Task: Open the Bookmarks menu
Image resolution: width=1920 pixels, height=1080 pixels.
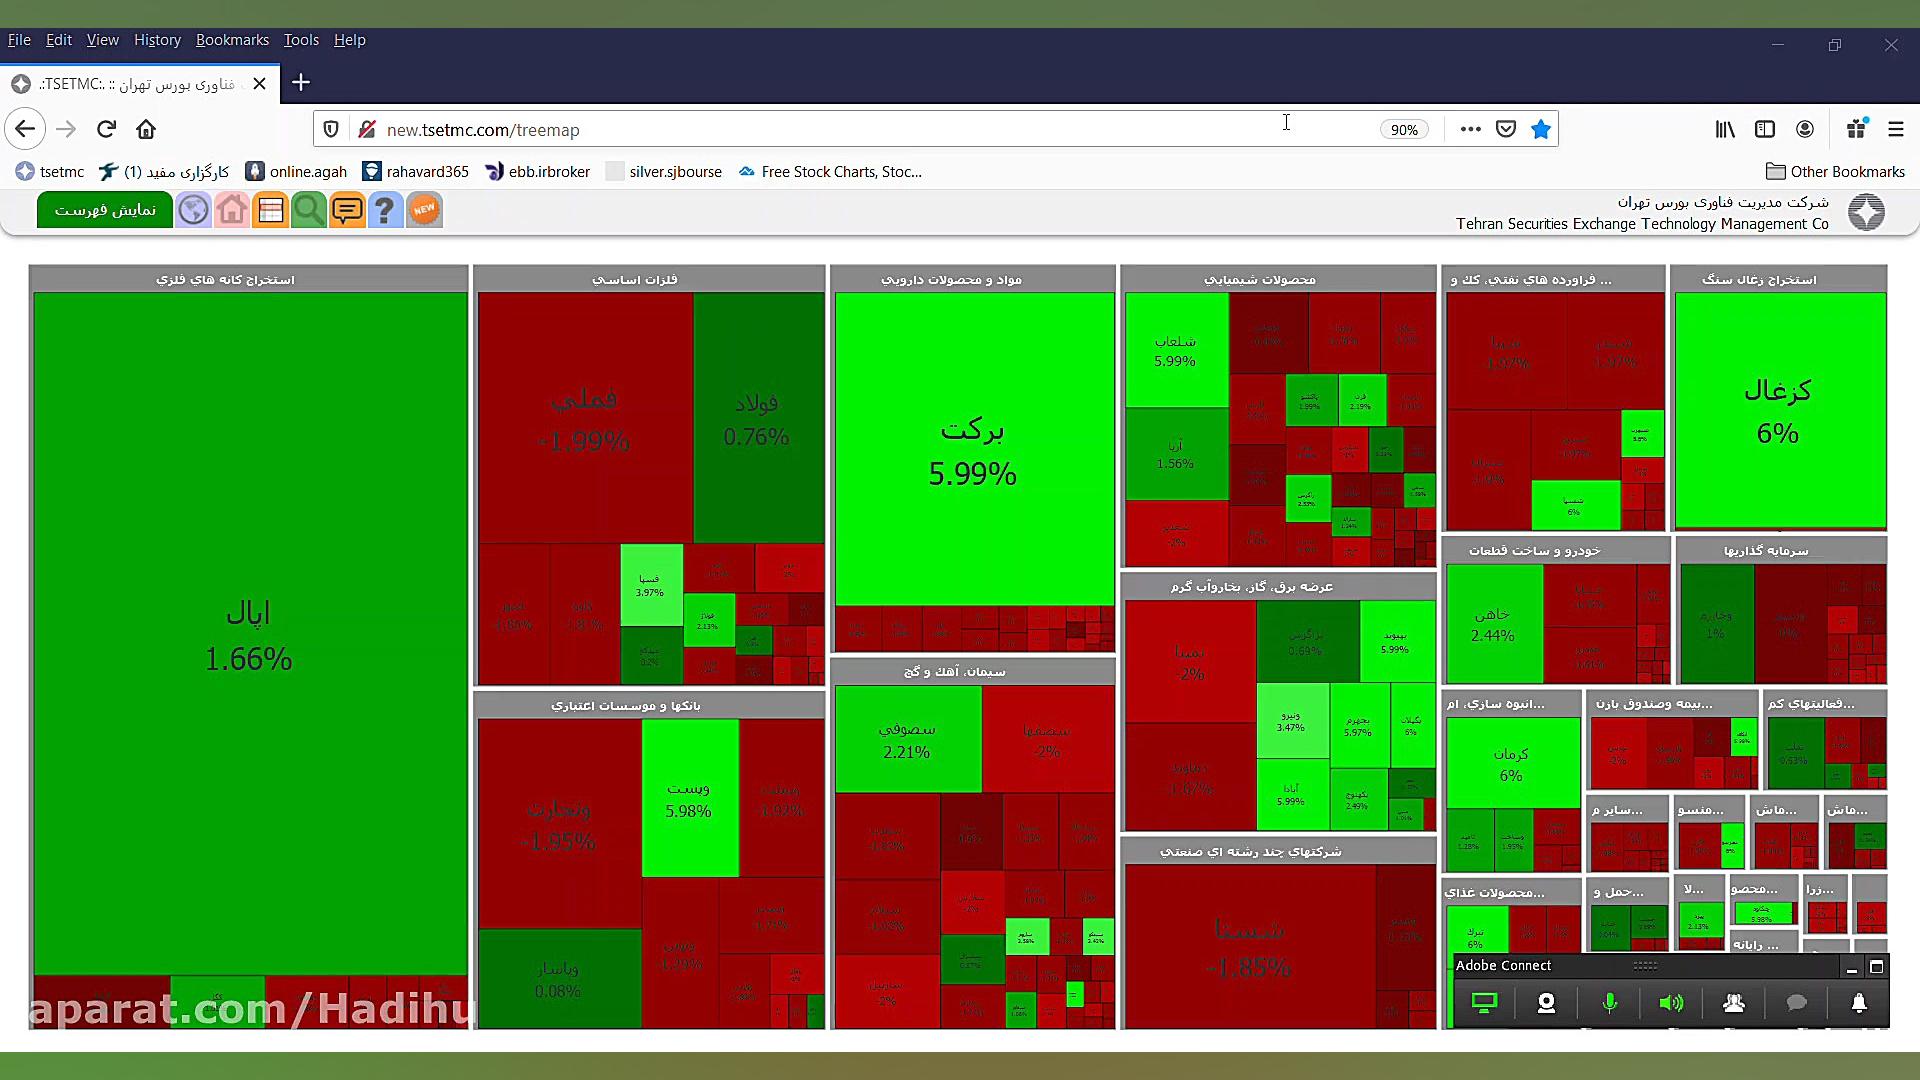Action: 232,40
